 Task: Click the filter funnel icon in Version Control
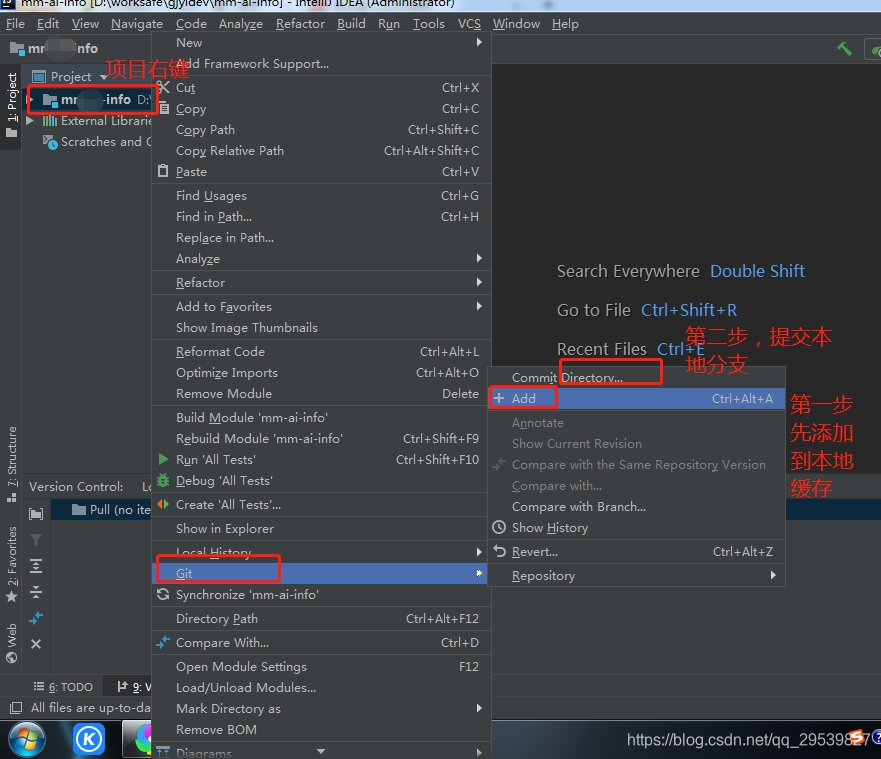tap(36, 540)
